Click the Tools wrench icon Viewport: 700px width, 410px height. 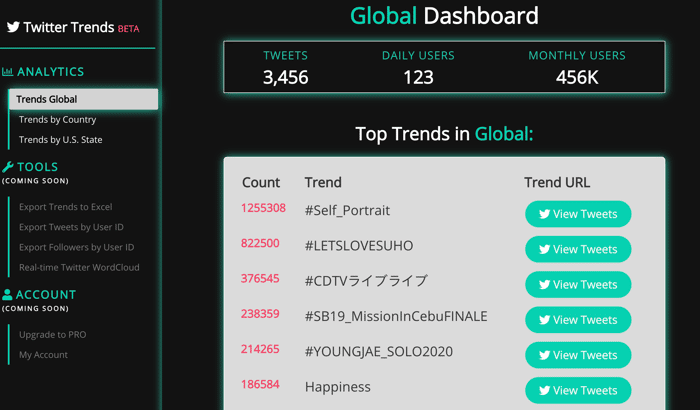pyautogui.click(x=8, y=167)
